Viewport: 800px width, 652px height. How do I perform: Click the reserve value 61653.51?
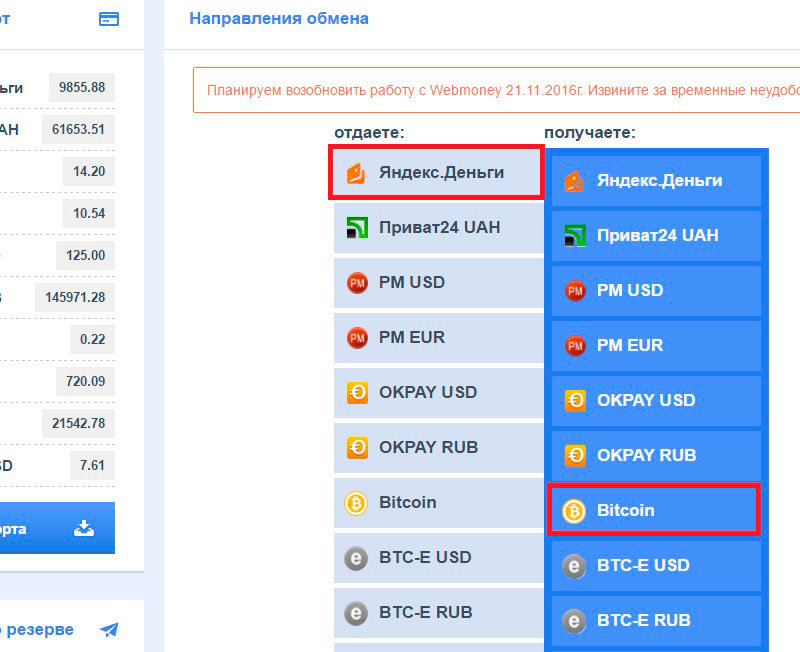[79, 129]
